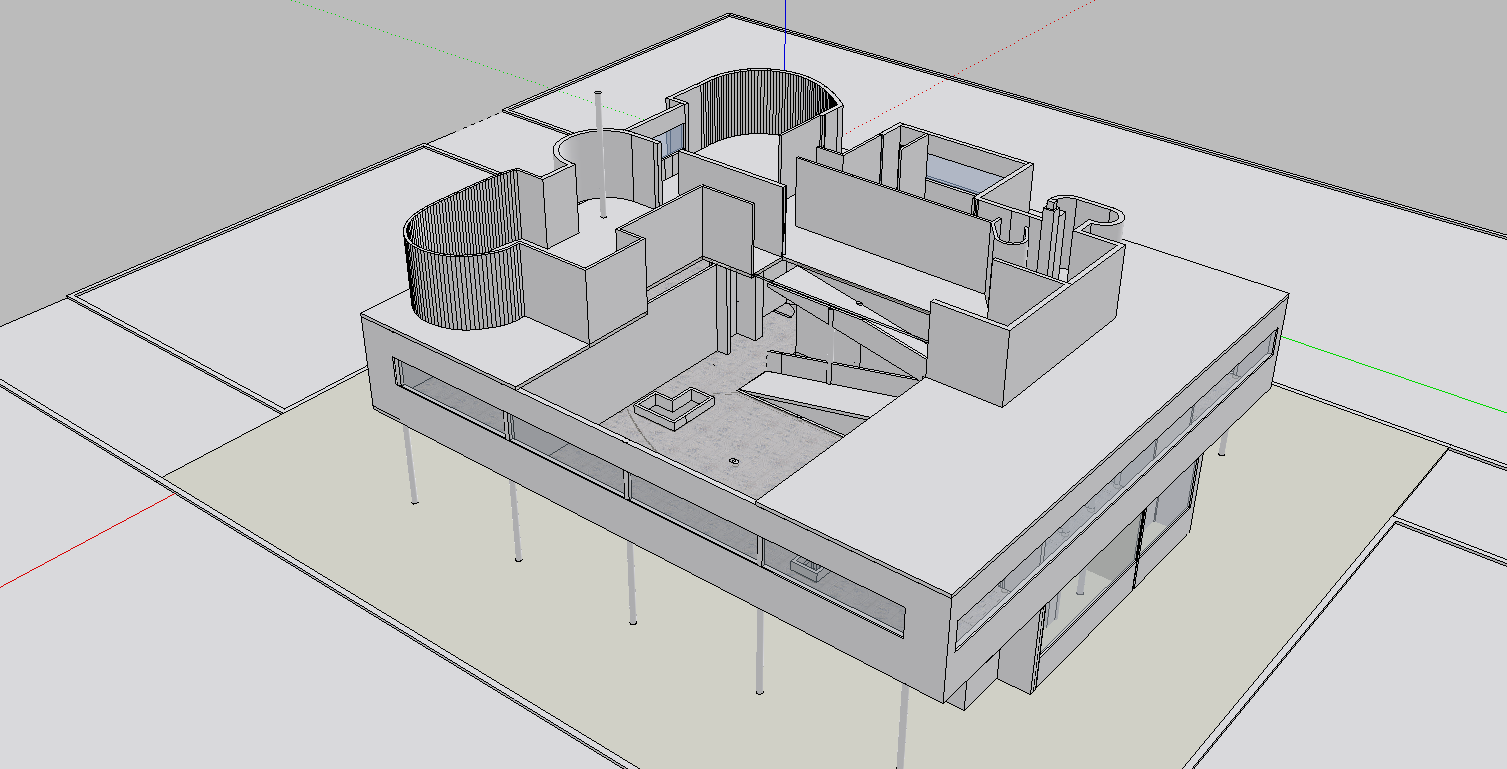Screen dimensions: 1507x769
Task: Click the small circular drain on the terrace floor
Action: pos(735,460)
